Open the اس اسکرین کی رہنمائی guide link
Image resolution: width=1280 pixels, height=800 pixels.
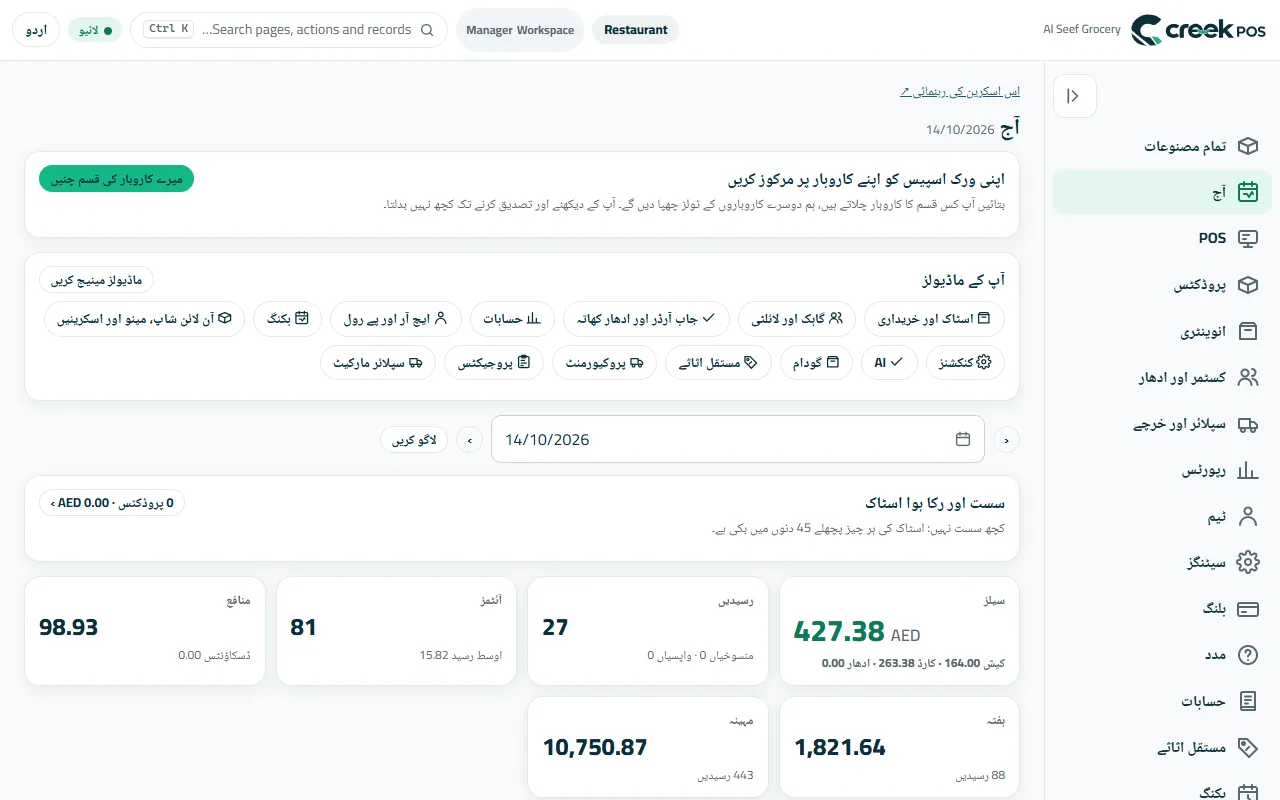click(x=960, y=91)
